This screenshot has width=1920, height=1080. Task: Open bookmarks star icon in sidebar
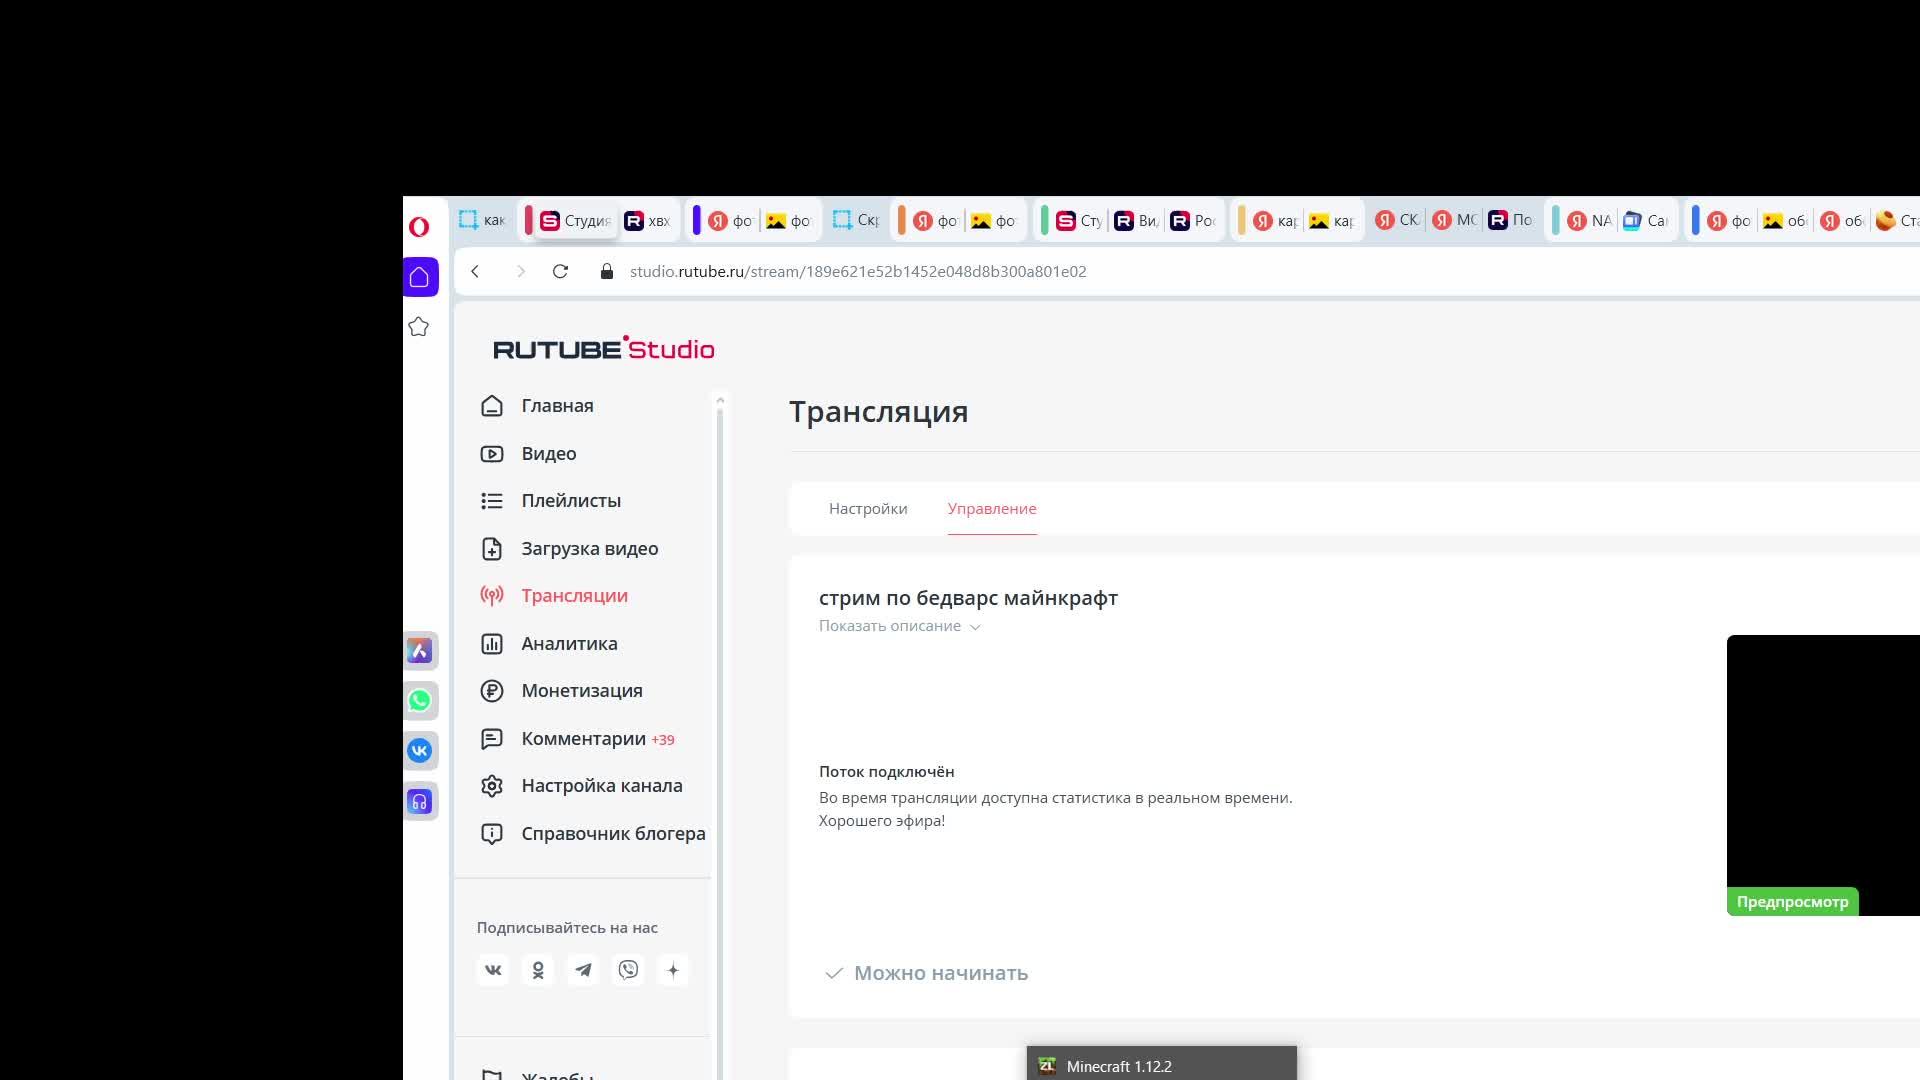[419, 327]
